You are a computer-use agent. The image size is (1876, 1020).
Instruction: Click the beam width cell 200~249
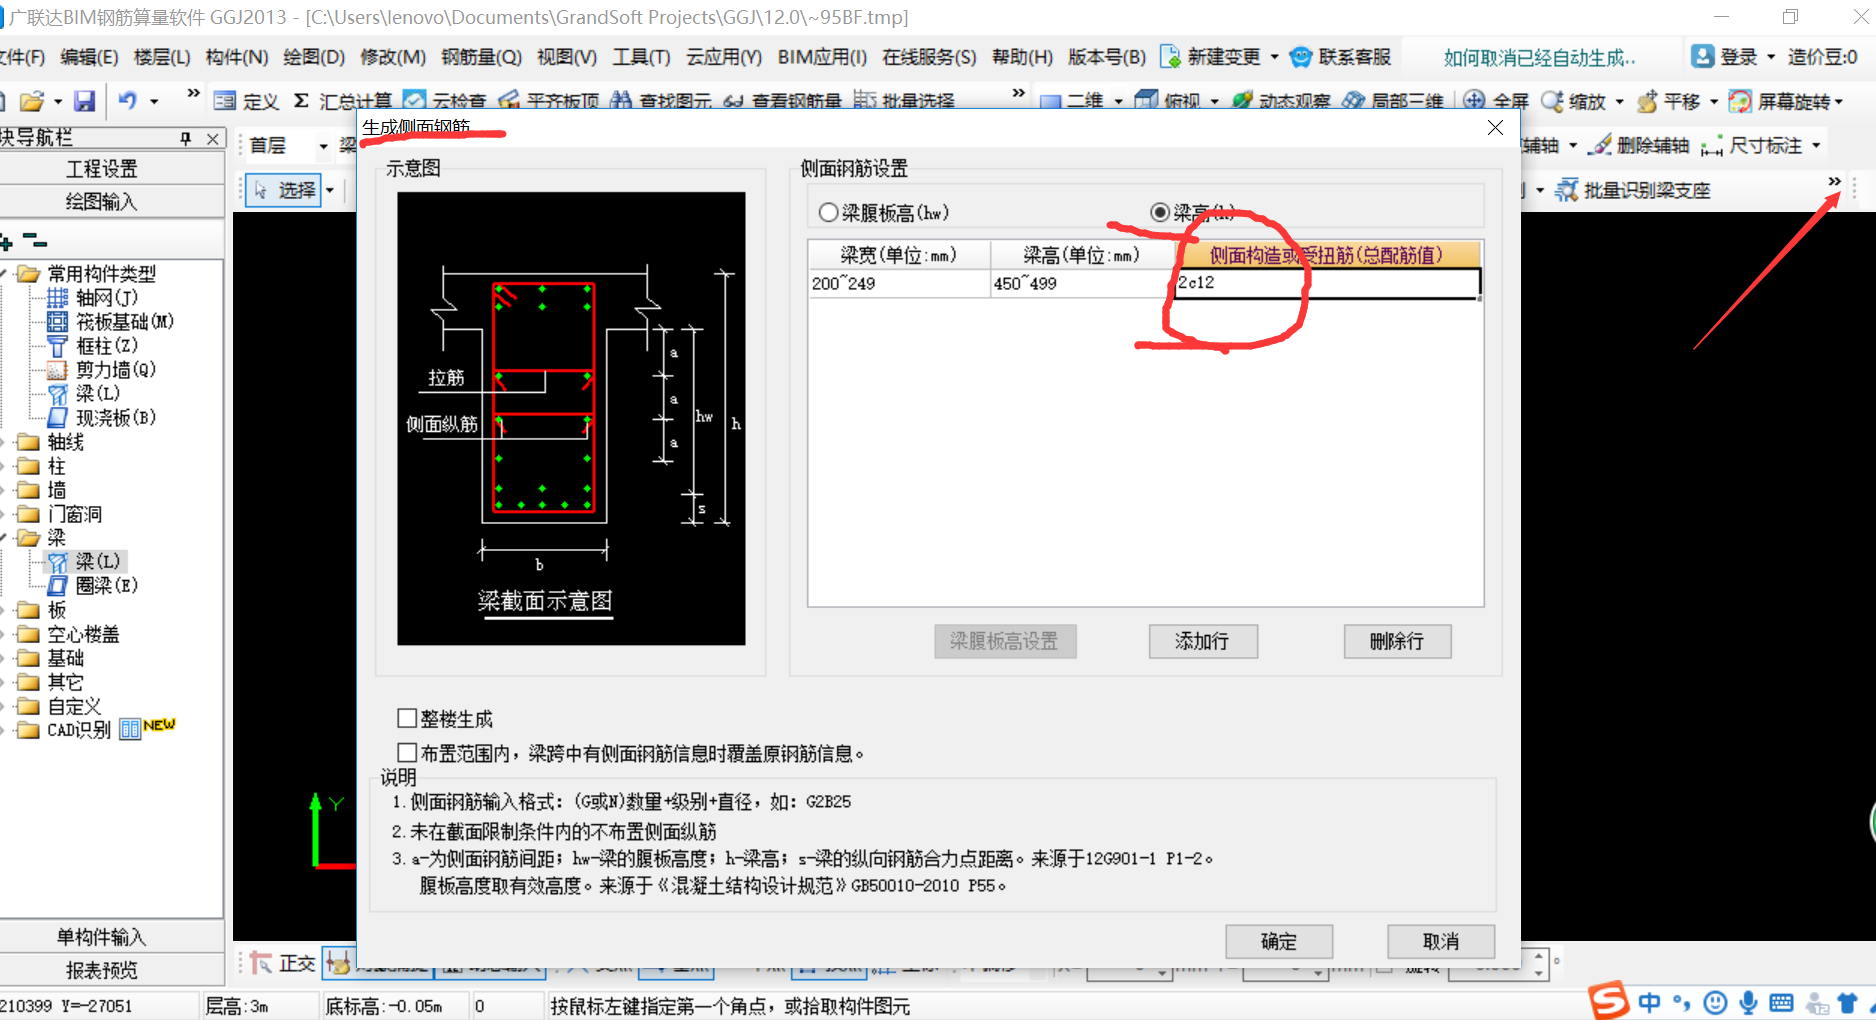pos(899,283)
